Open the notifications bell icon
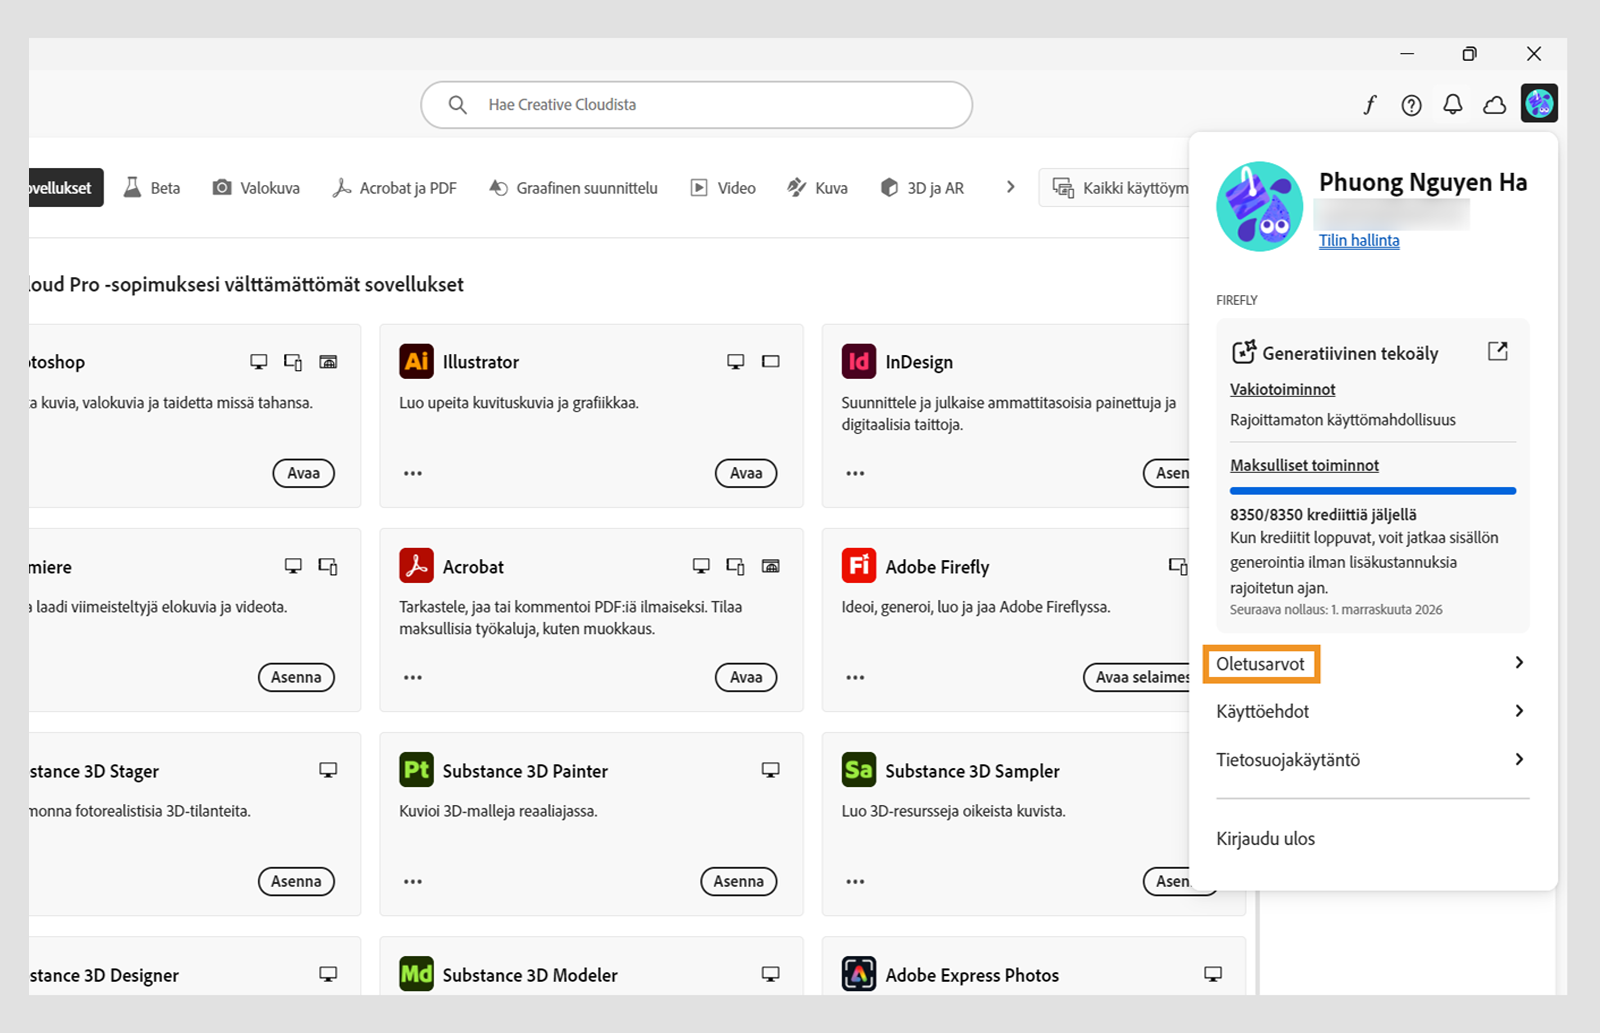Image resolution: width=1600 pixels, height=1033 pixels. (x=1453, y=105)
